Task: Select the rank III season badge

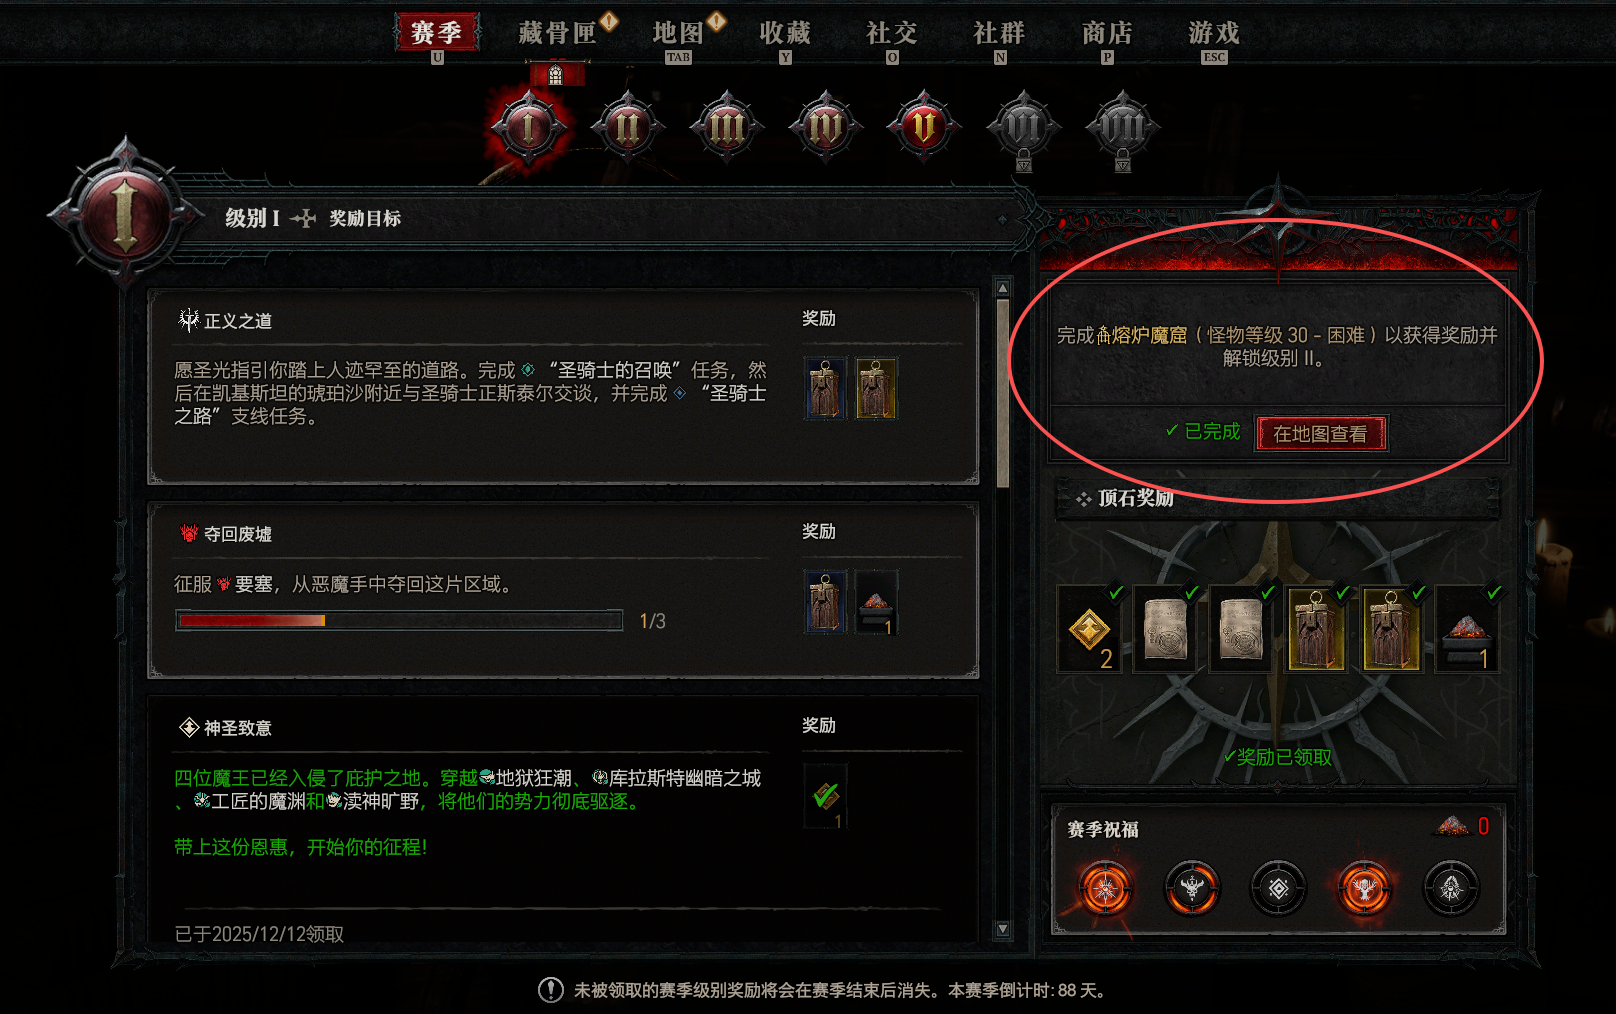Action: click(726, 127)
